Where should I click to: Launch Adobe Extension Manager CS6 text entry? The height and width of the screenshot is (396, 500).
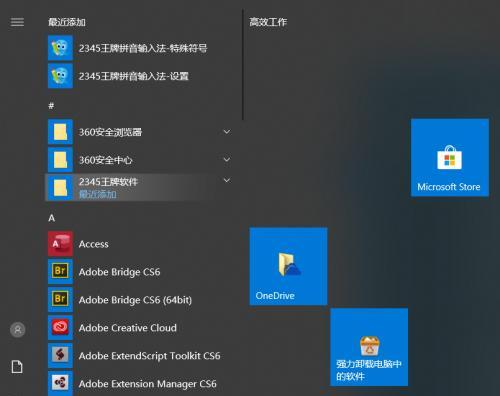[148, 384]
